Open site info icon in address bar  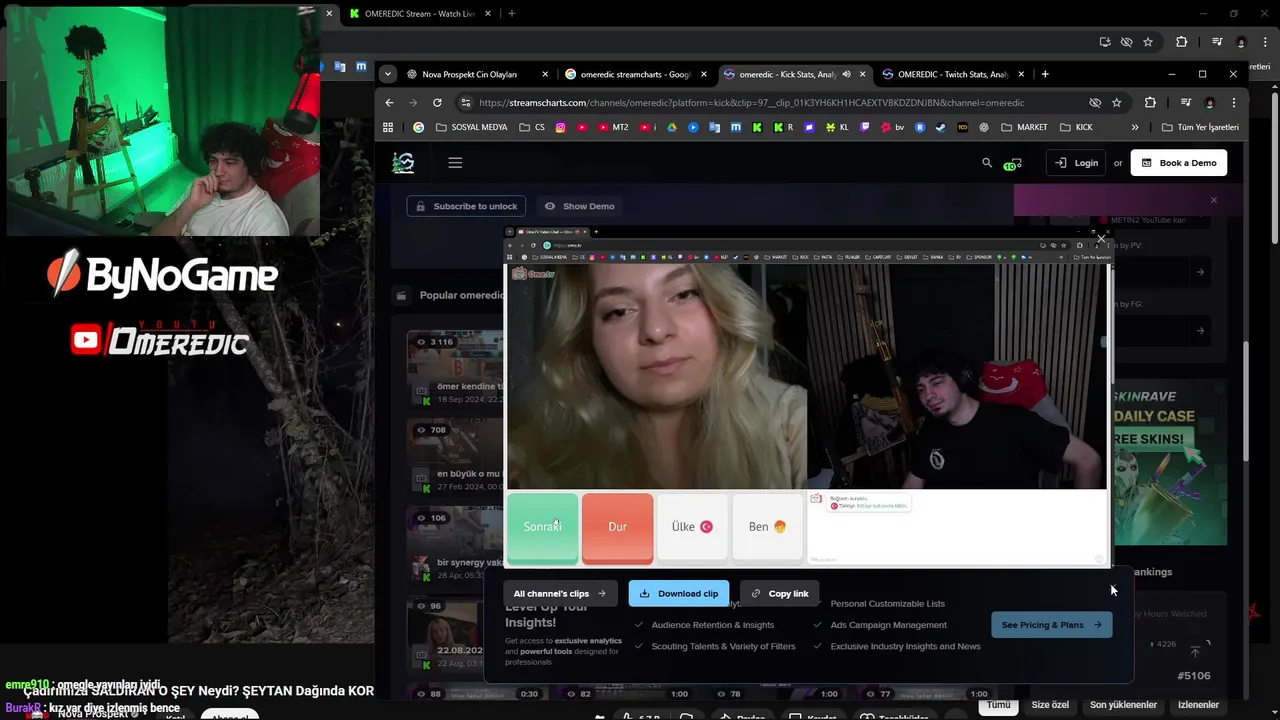(x=465, y=102)
